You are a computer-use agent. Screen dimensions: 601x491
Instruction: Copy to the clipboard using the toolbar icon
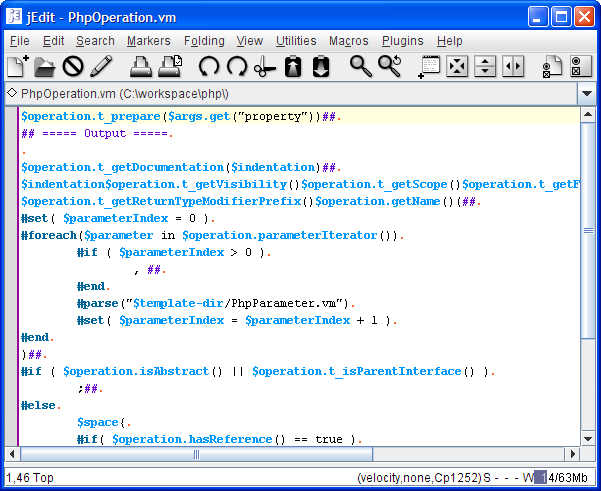(293, 66)
